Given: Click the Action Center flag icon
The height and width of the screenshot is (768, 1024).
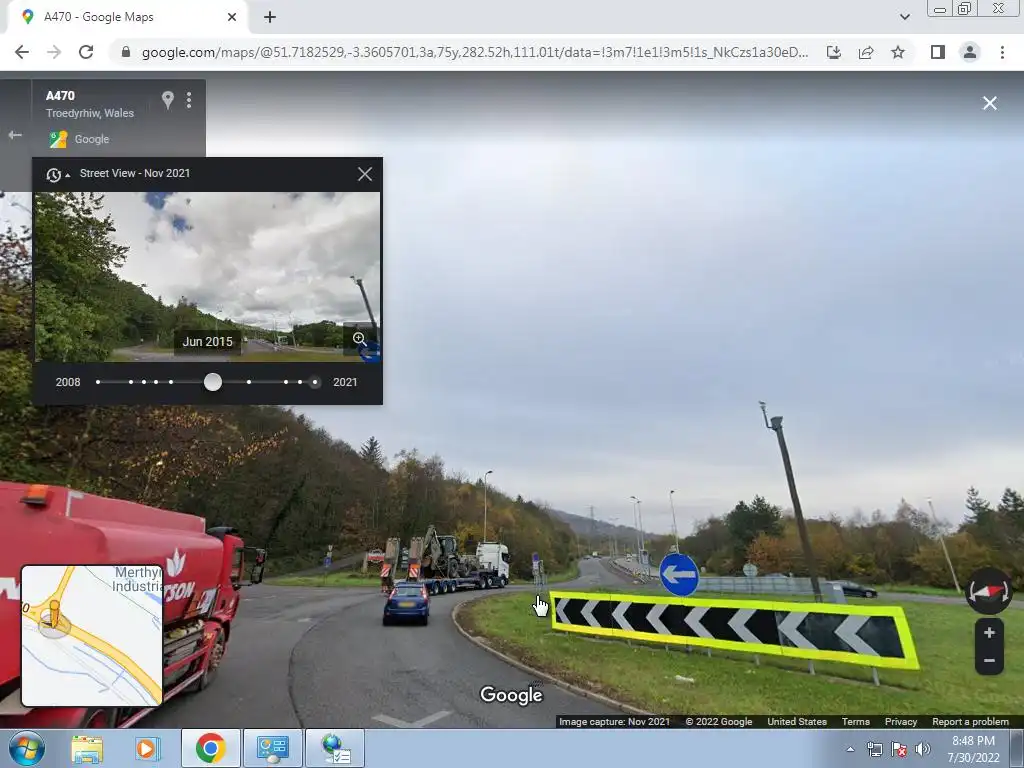Looking at the screenshot, I should click(899, 749).
